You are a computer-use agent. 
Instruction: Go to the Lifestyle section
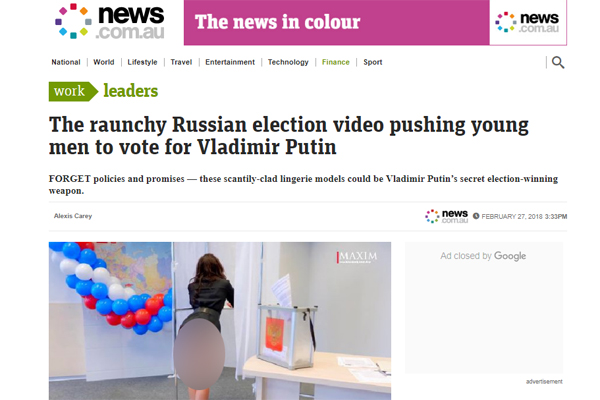coord(142,62)
